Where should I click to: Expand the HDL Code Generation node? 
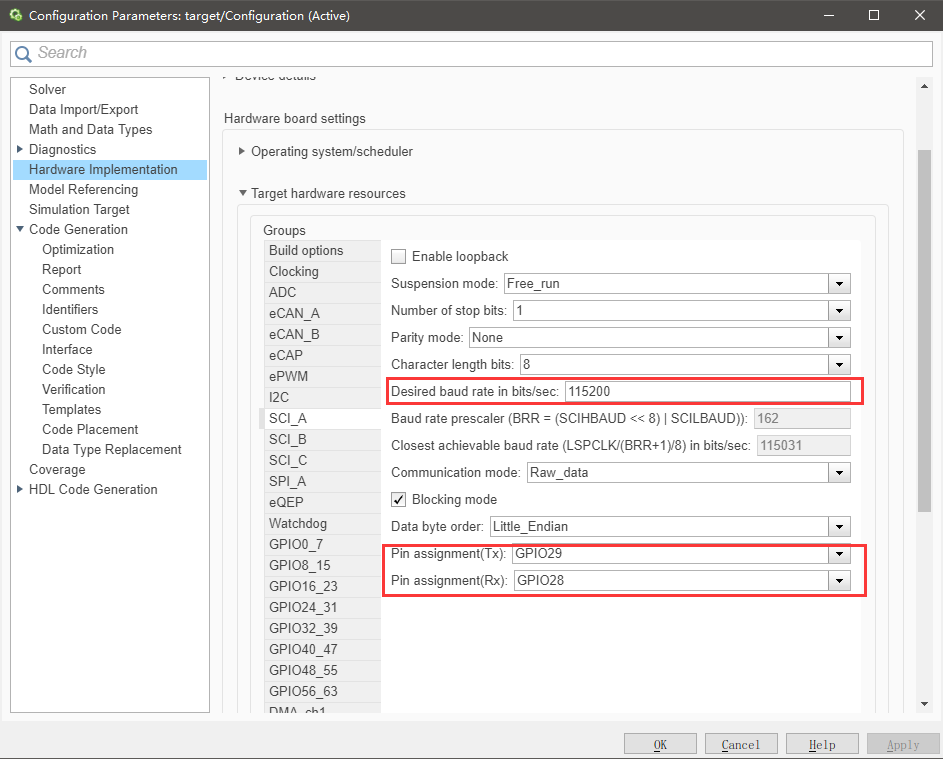tap(19, 490)
